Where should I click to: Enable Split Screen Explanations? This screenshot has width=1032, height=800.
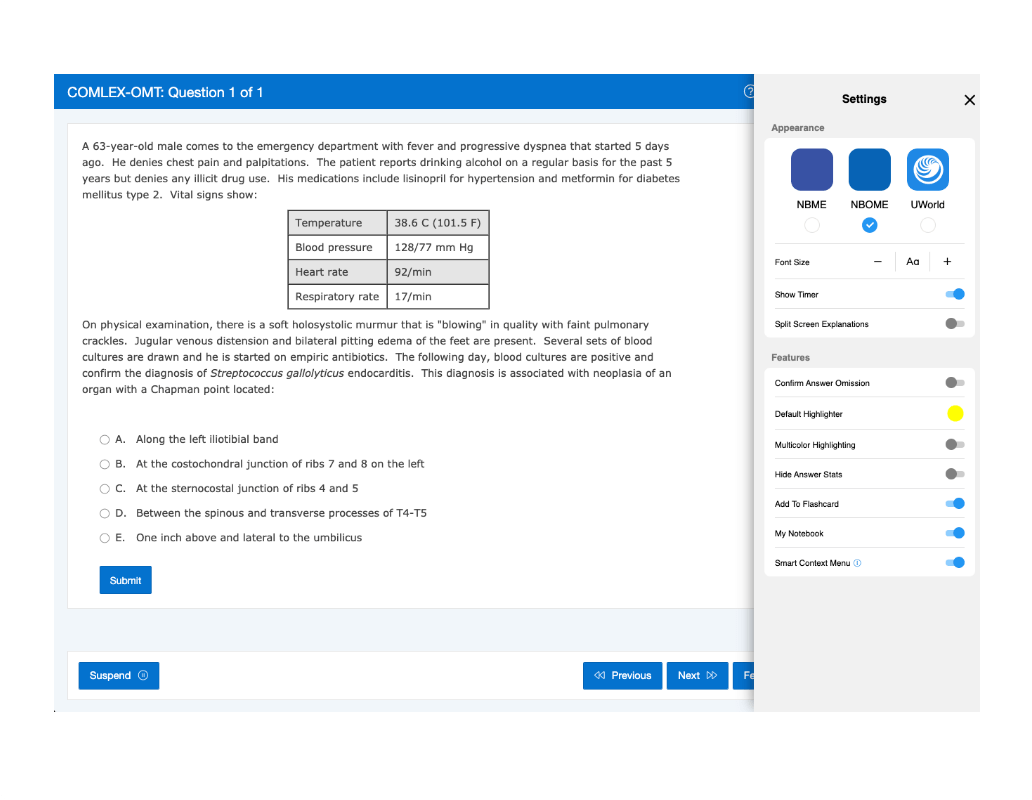(x=954, y=324)
